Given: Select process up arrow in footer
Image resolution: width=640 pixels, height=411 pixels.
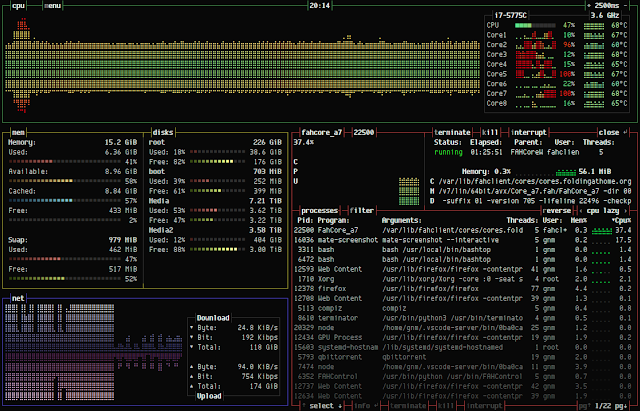Looking at the screenshot, I should pos(304,406).
